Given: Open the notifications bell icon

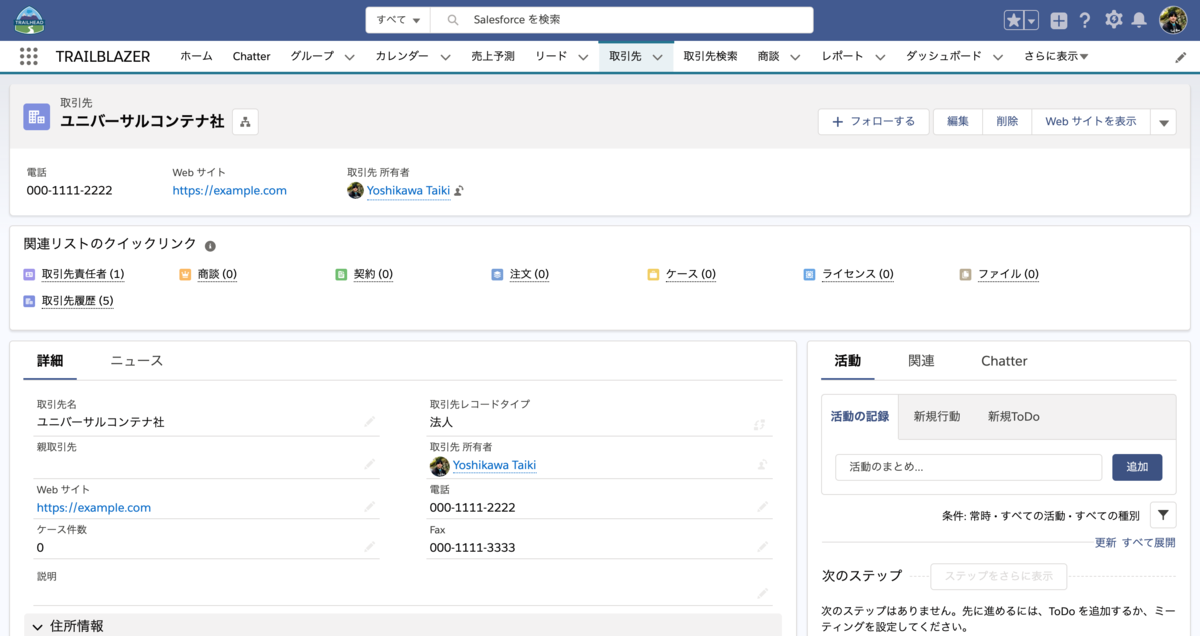Looking at the screenshot, I should [x=1139, y=20].
